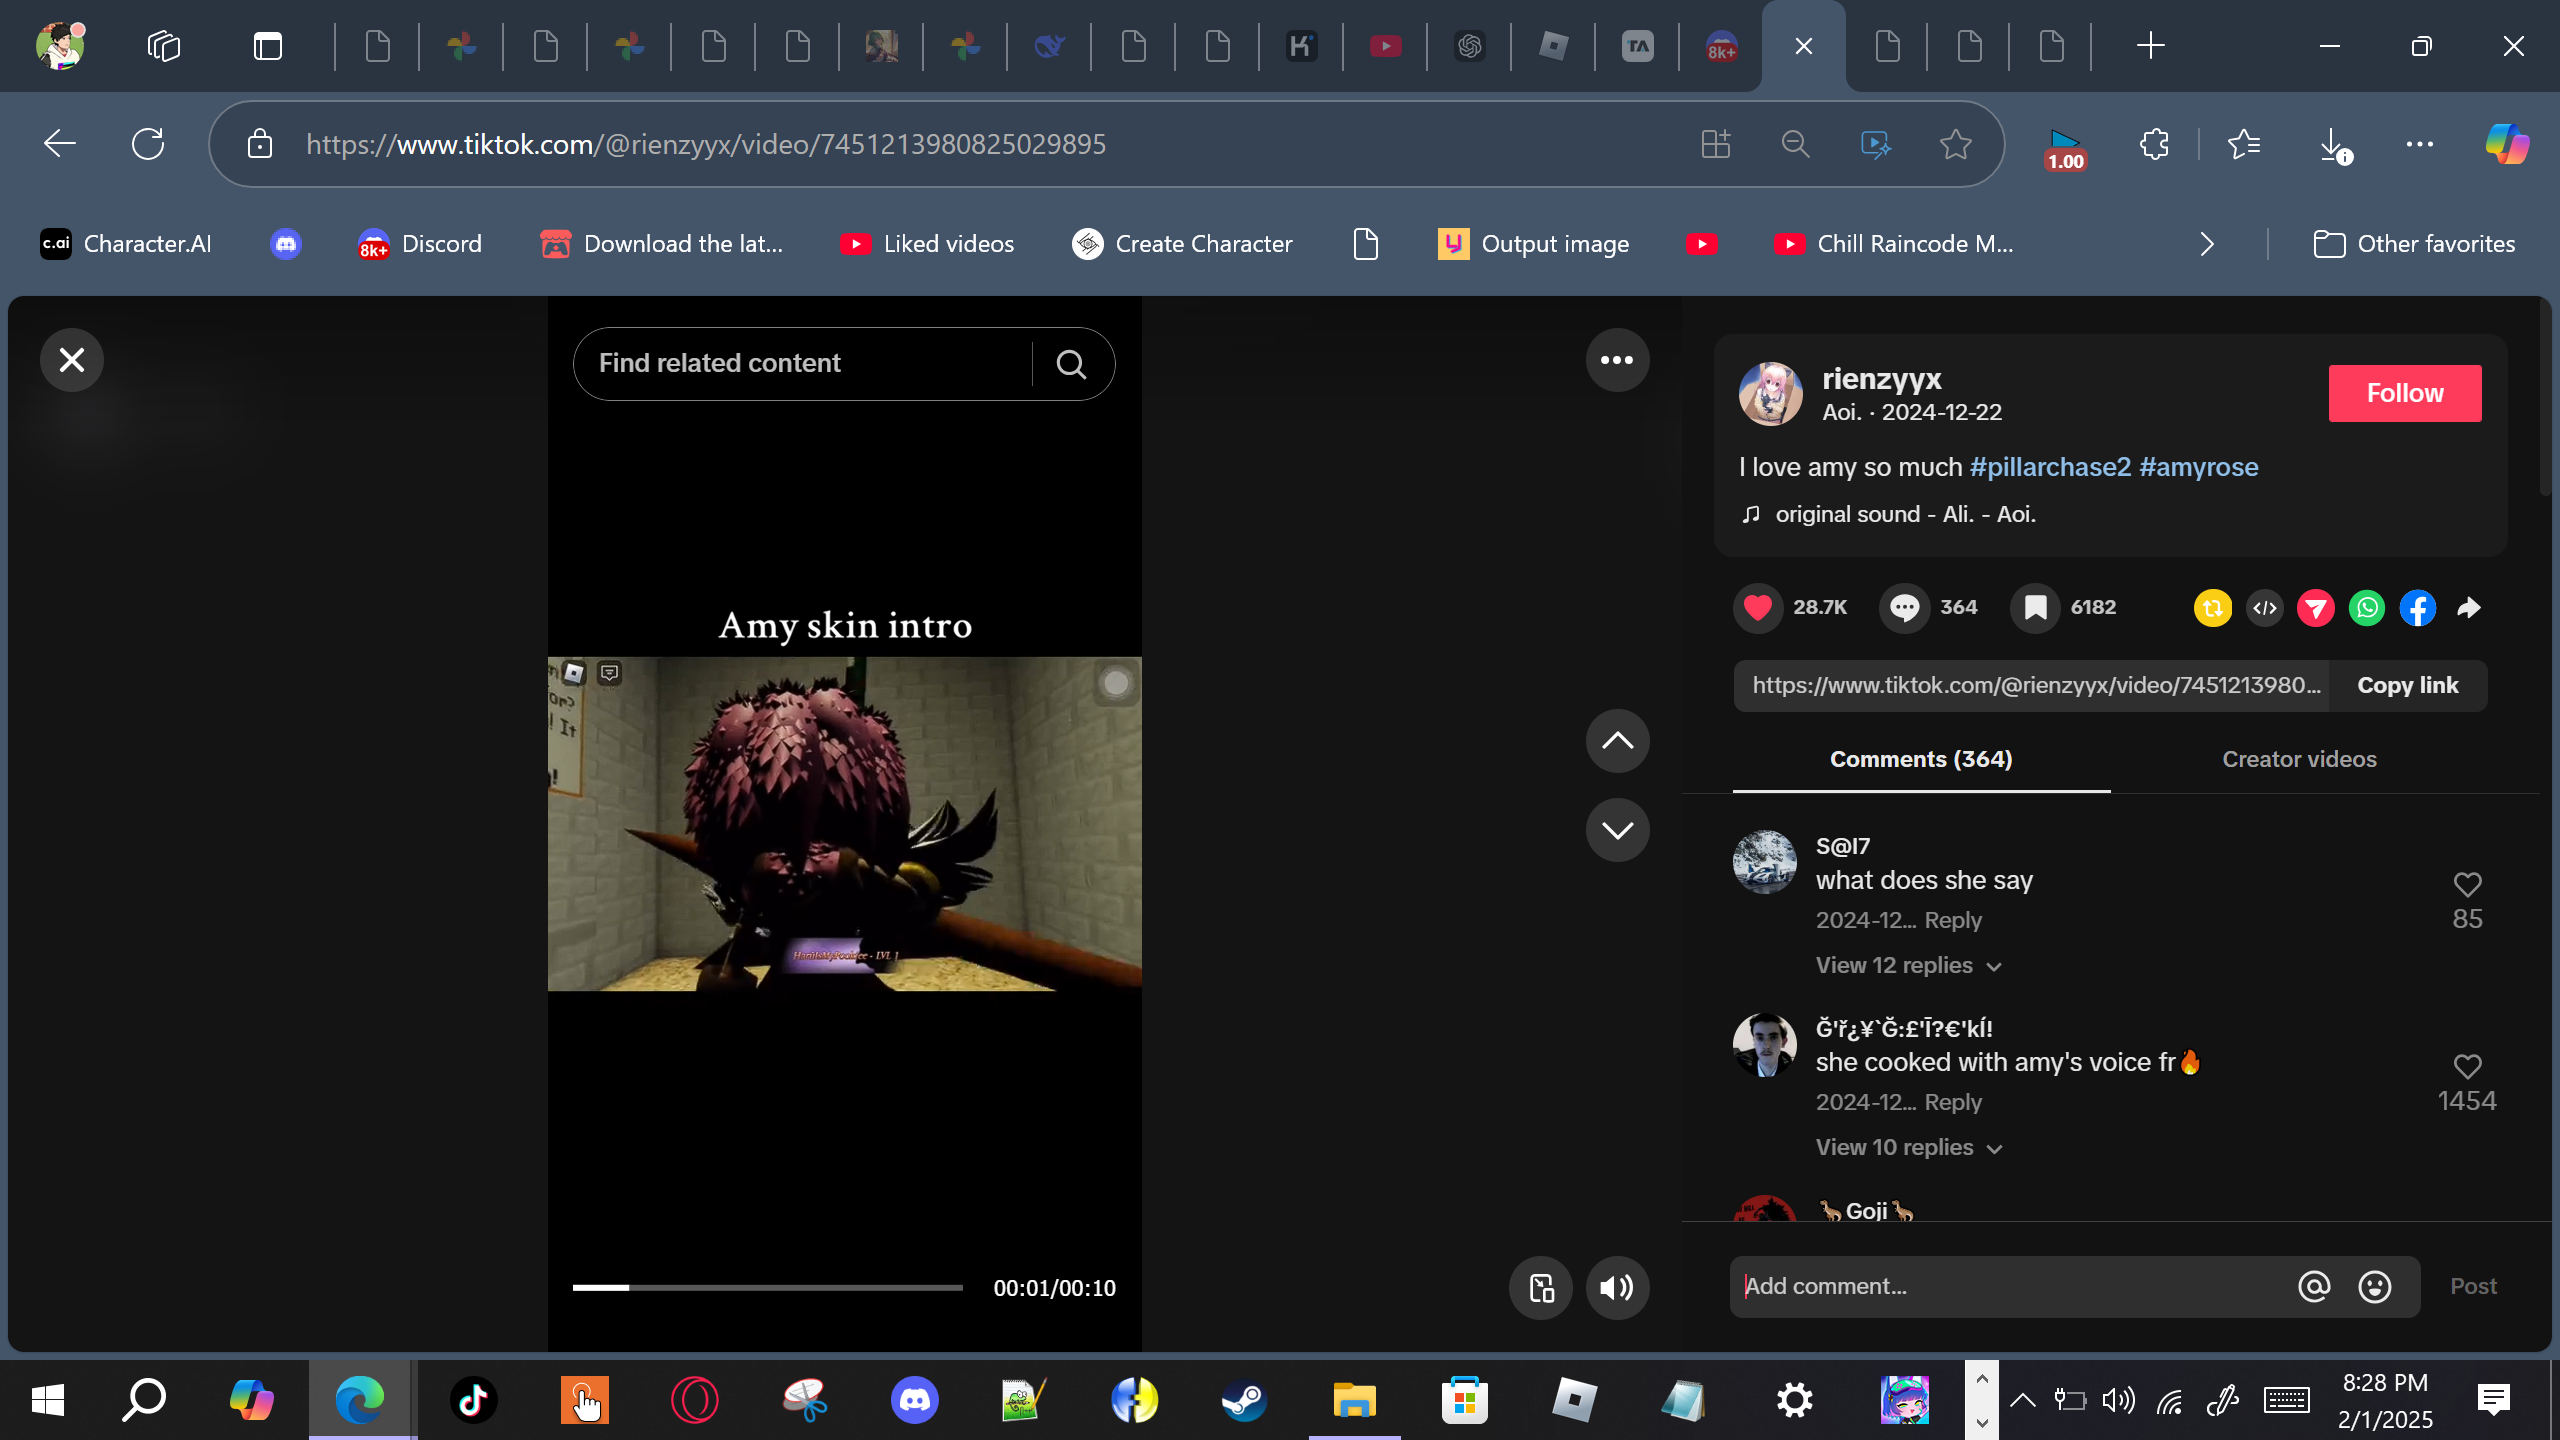Click the WhatsApp share icon
The width and height of the screenshot is (2560, 1440).
click(x=2366, y=608)
